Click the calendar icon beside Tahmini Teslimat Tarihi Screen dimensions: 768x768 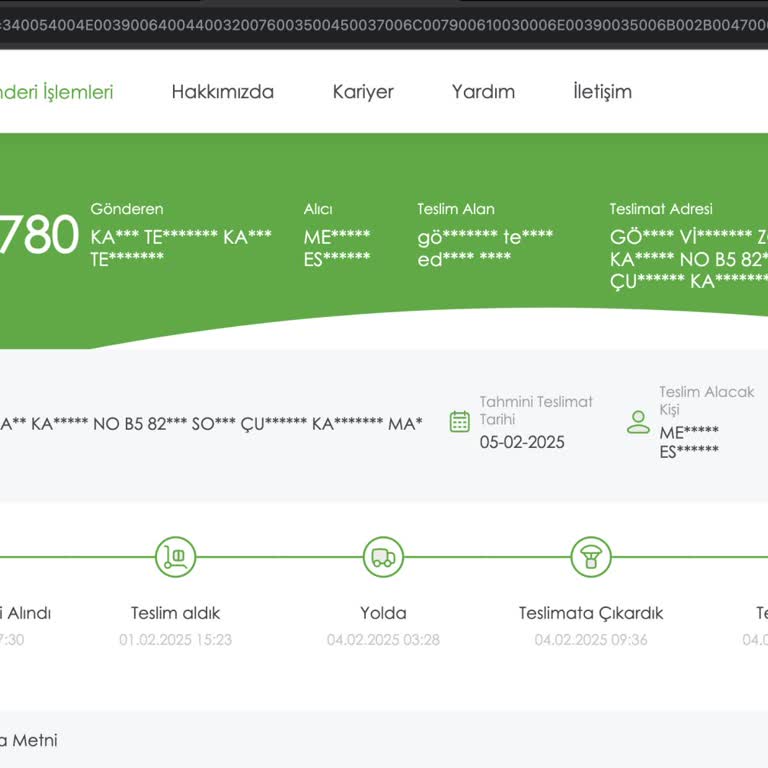pyautogui.click(x=459, y=422)
